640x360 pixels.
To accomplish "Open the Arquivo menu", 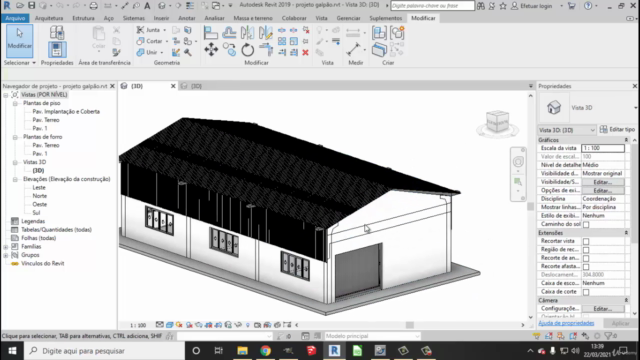I will point(15,18).
